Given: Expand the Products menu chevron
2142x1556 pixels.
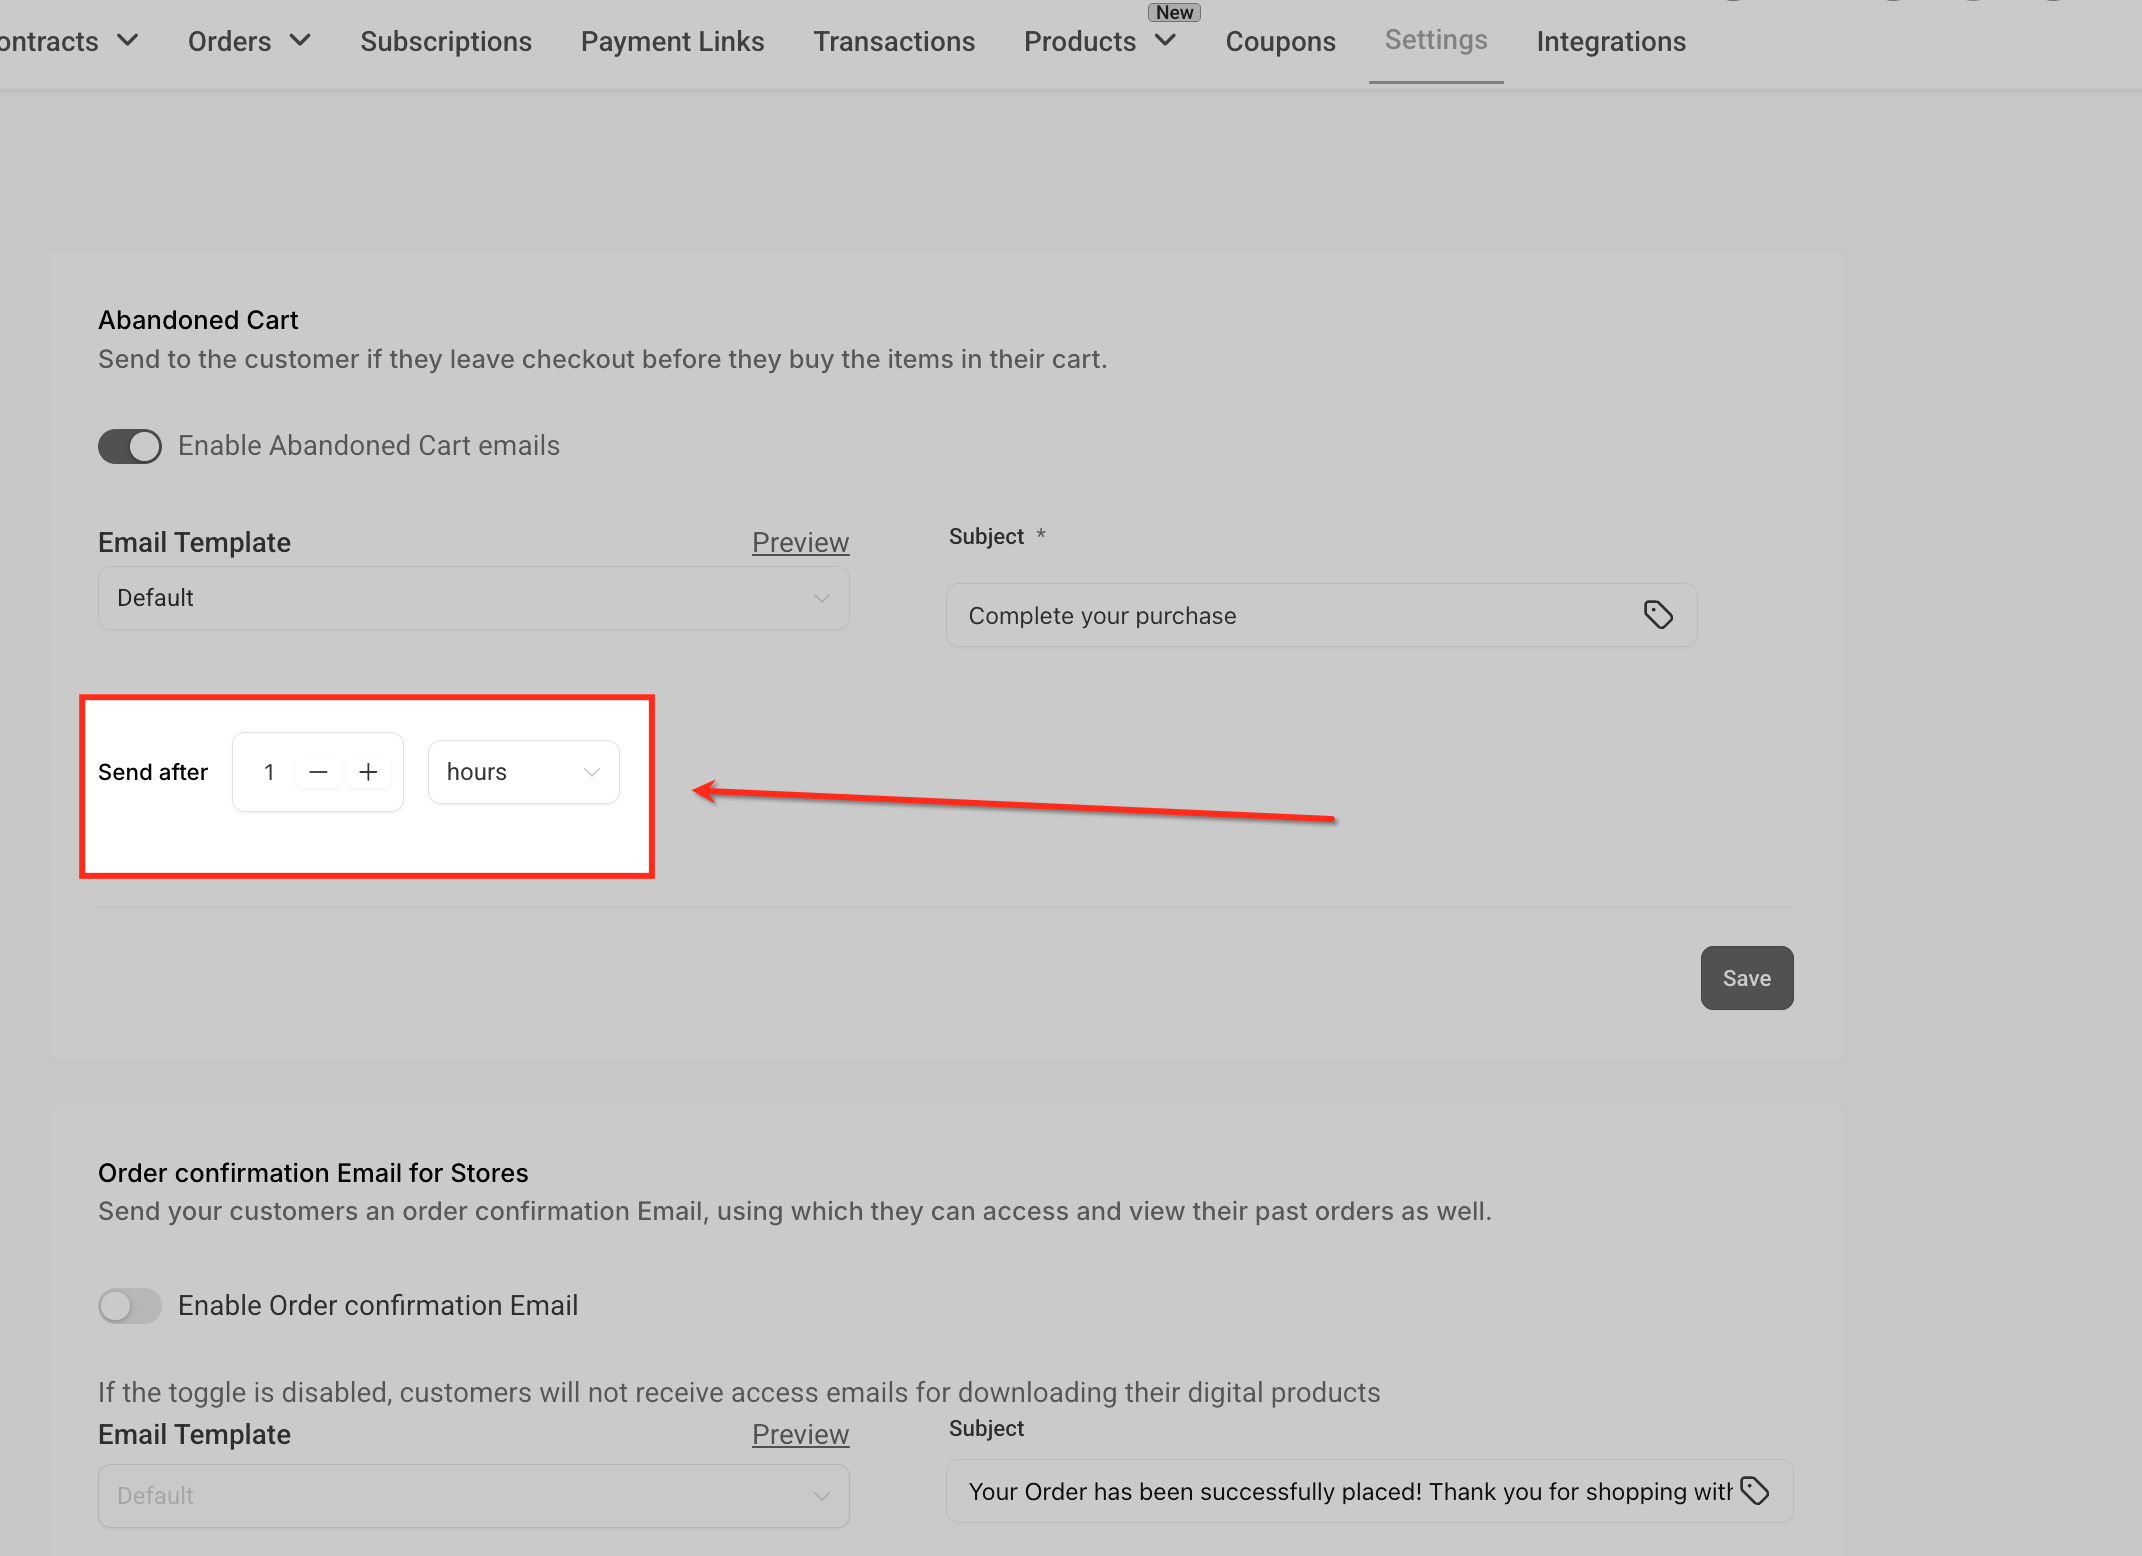Looking at the screenshot, I should point(1165,40).
